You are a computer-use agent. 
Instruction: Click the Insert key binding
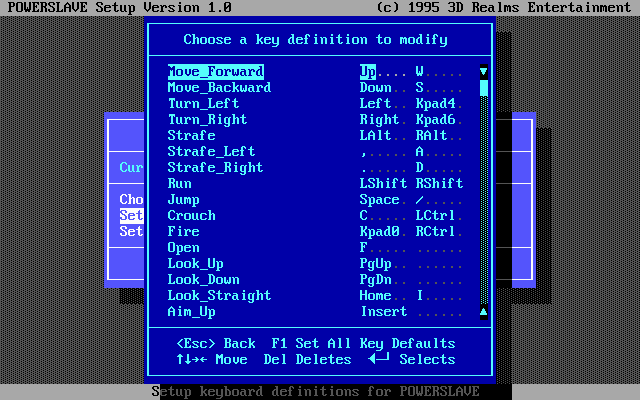(384, 312)
